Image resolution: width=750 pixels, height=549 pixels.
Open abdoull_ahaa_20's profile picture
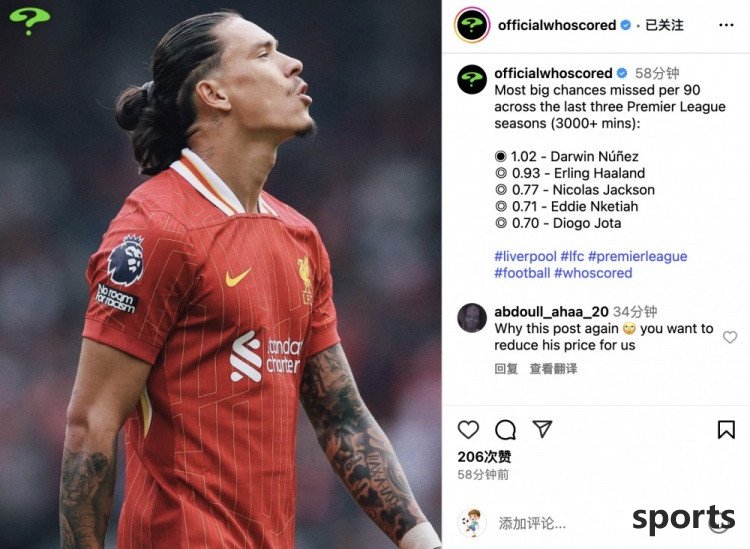(472, 318)
